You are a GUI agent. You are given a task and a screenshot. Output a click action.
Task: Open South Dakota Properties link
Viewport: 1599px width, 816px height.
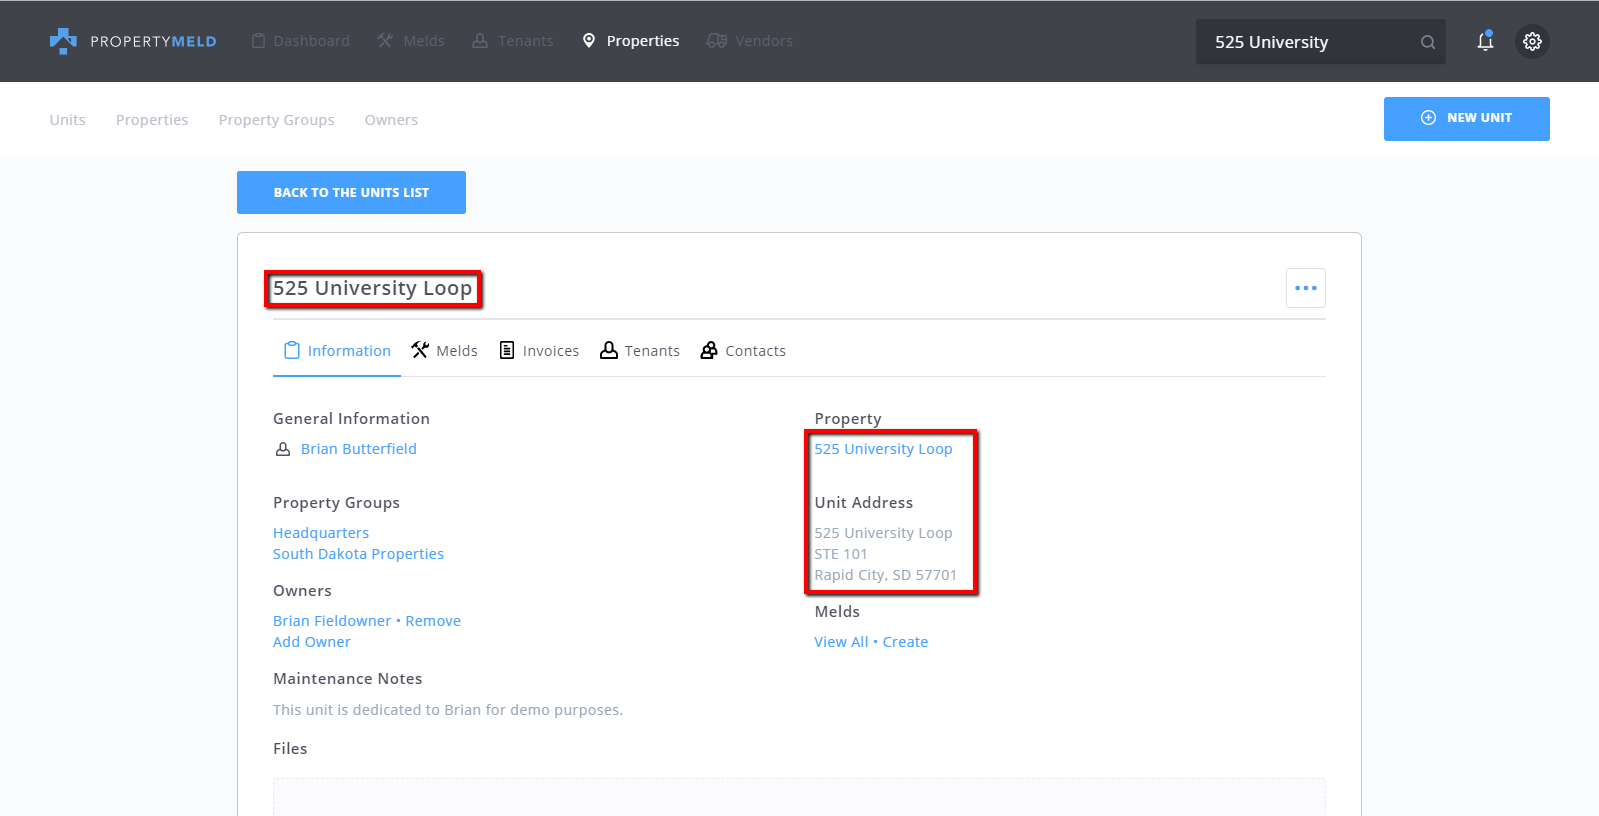click(358, 554)
